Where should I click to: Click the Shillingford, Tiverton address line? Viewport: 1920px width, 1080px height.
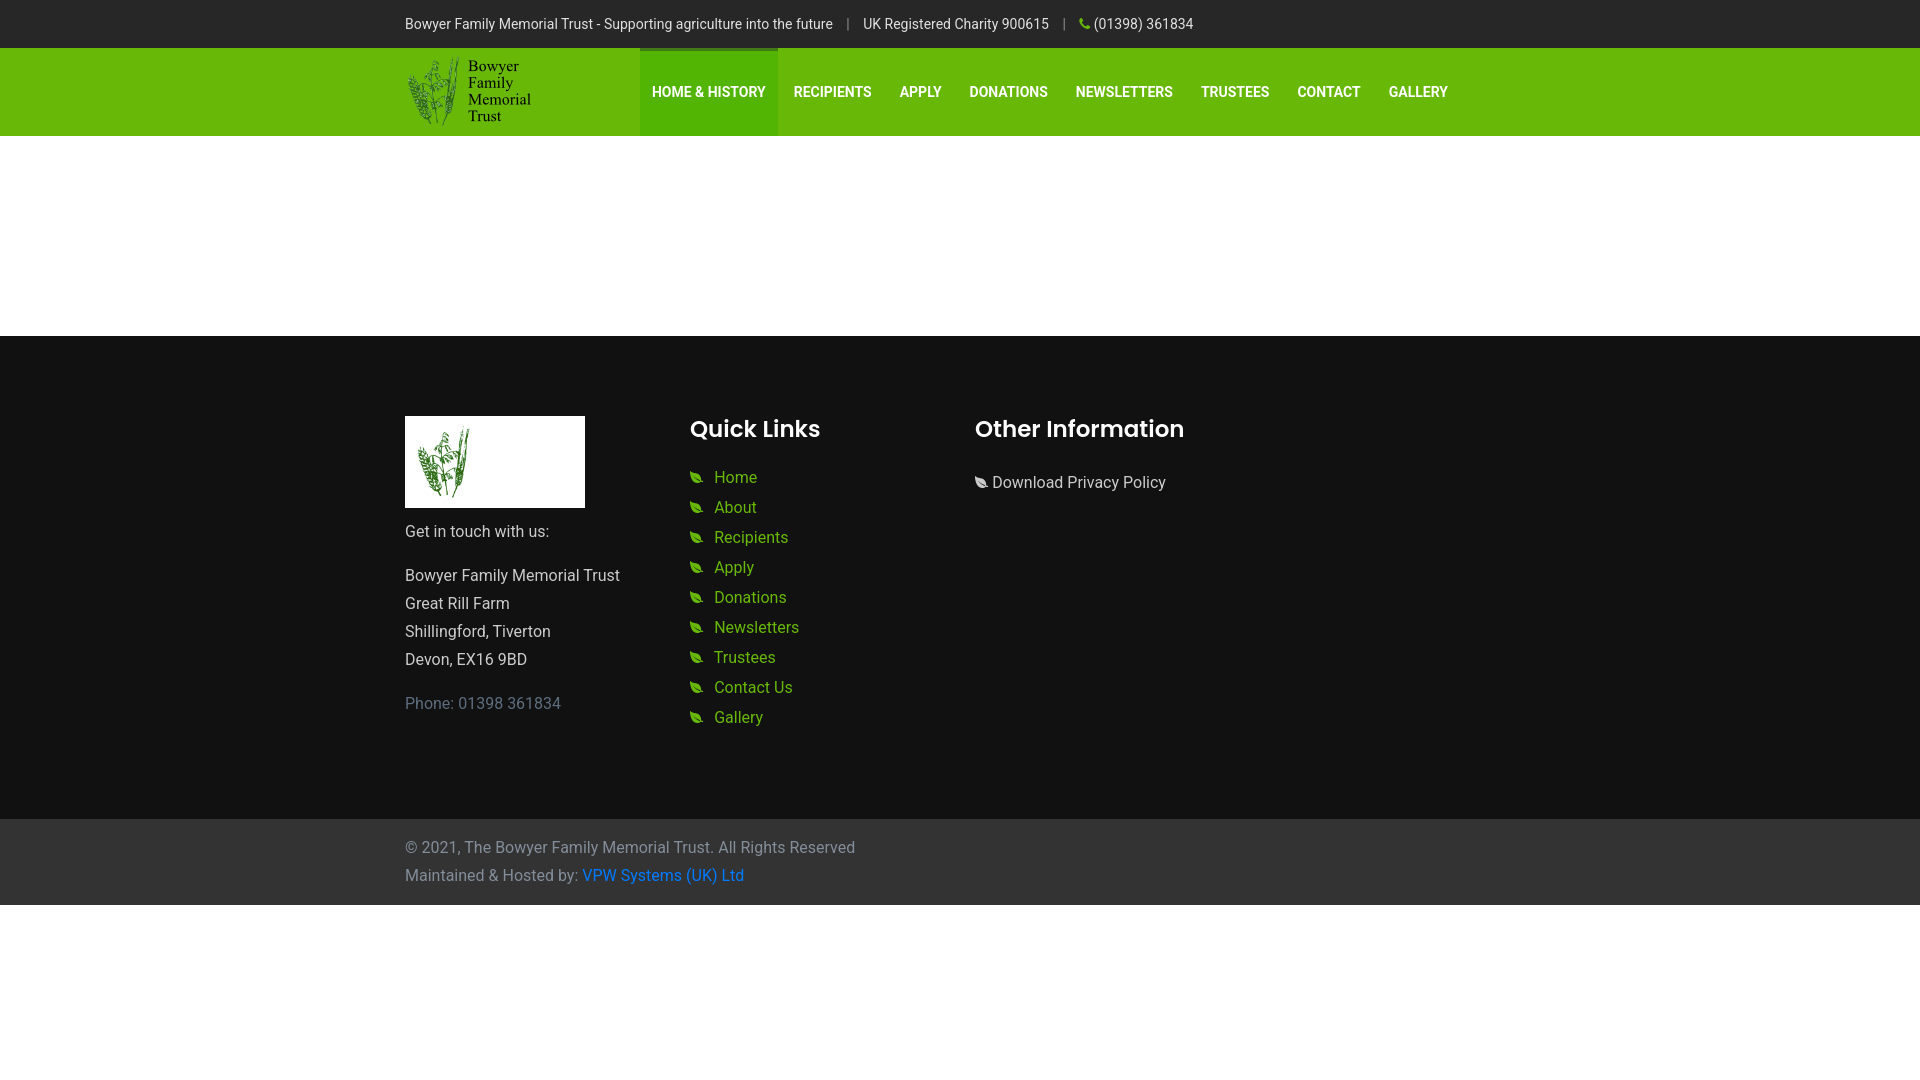click(x=478, y=632)
